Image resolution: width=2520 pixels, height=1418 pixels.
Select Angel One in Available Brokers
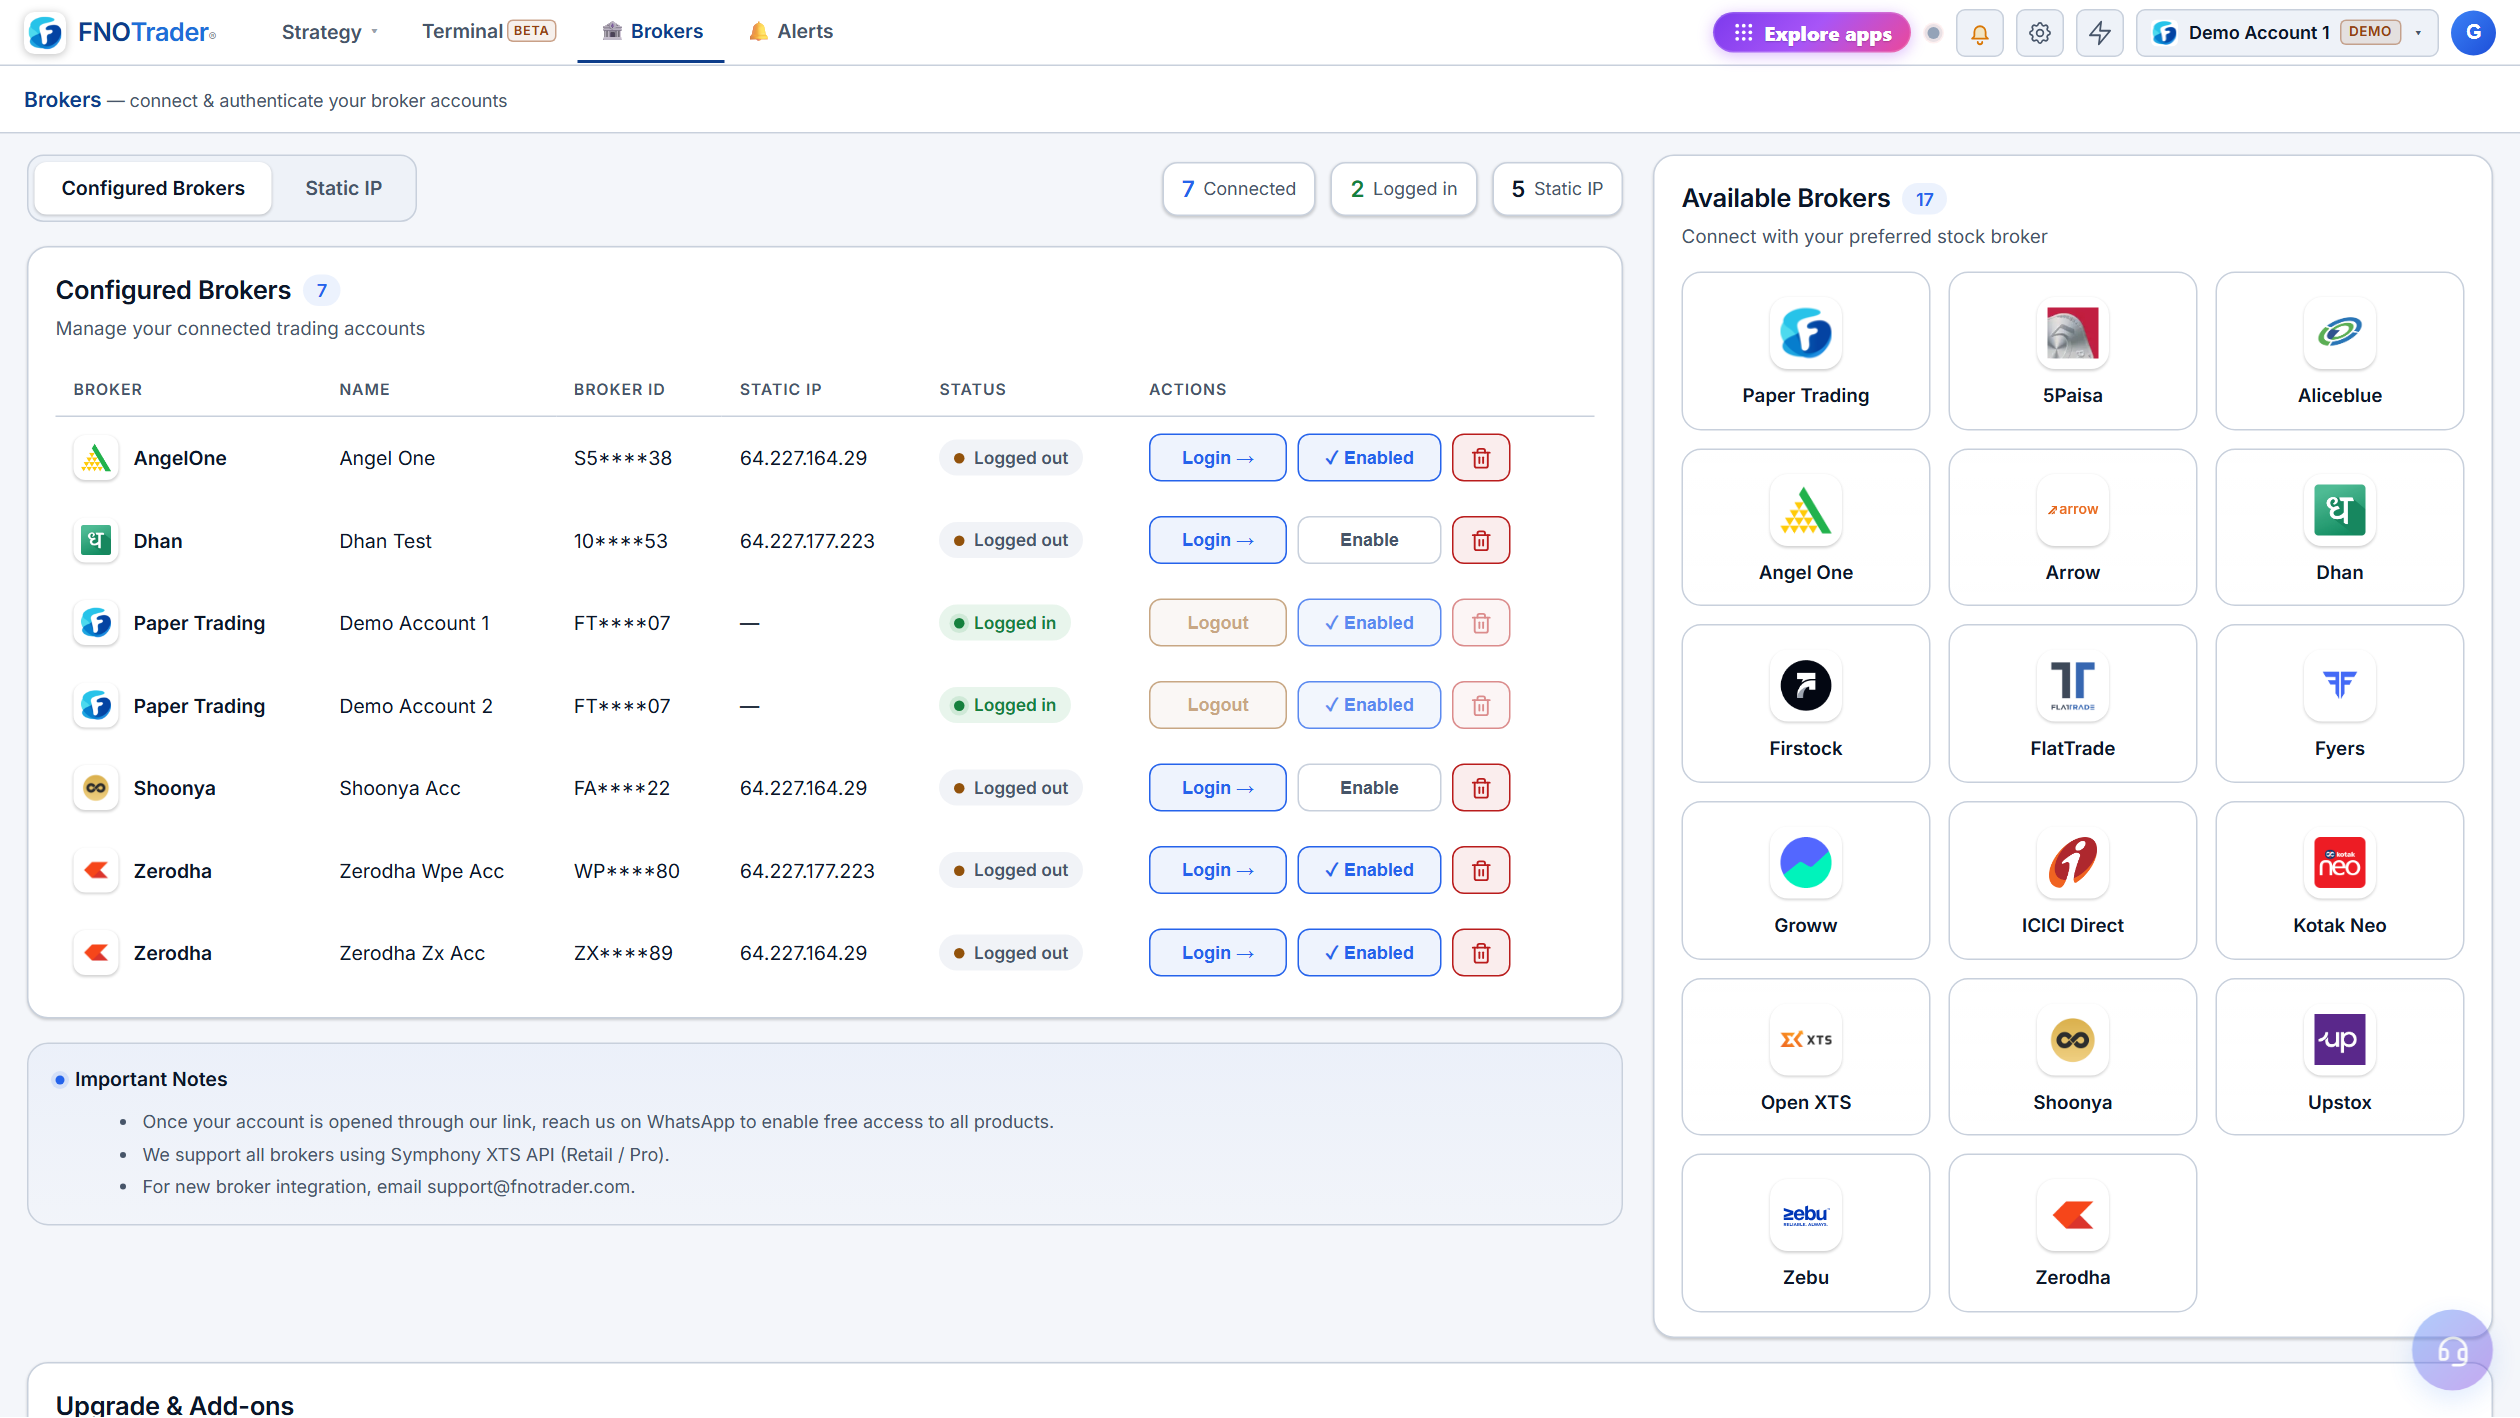pos(1805,527)
